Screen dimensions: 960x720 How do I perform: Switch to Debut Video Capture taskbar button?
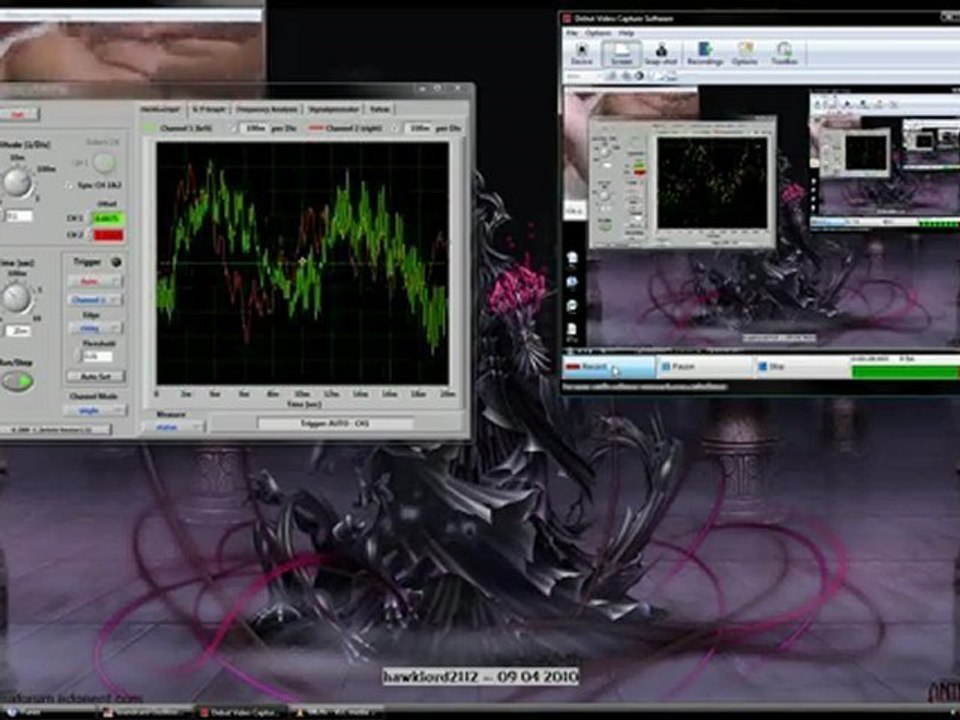tap(240, 712)
